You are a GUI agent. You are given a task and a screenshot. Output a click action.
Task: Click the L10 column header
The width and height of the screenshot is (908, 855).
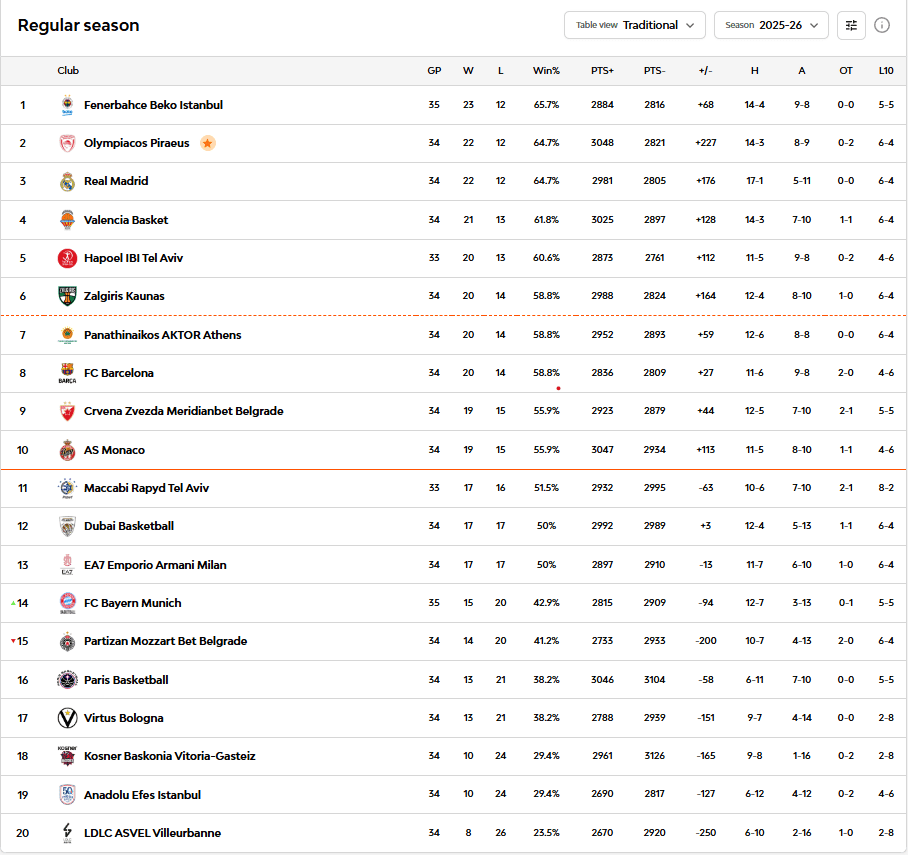coord(886,71)
